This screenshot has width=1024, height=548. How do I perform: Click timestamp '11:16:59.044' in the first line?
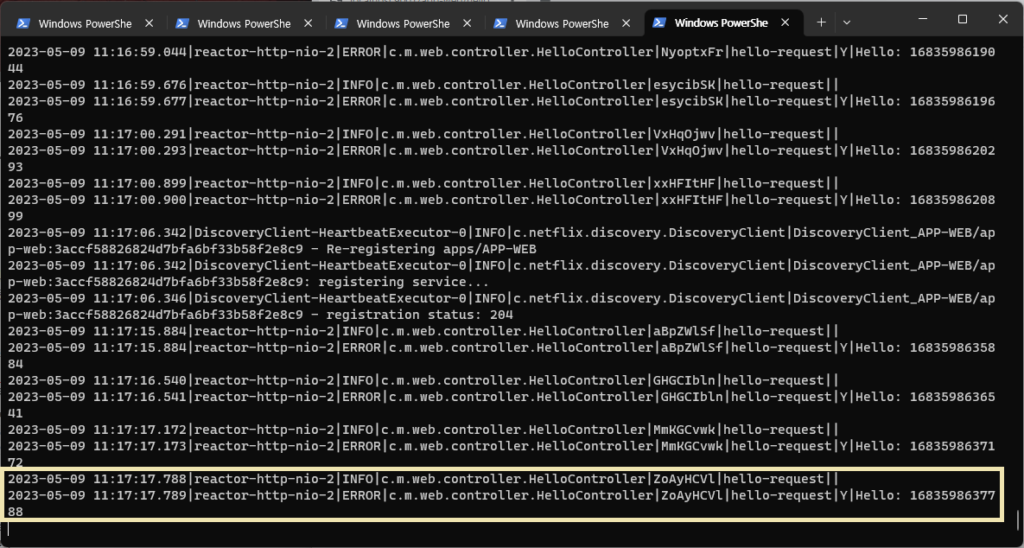tap(139, 52)
